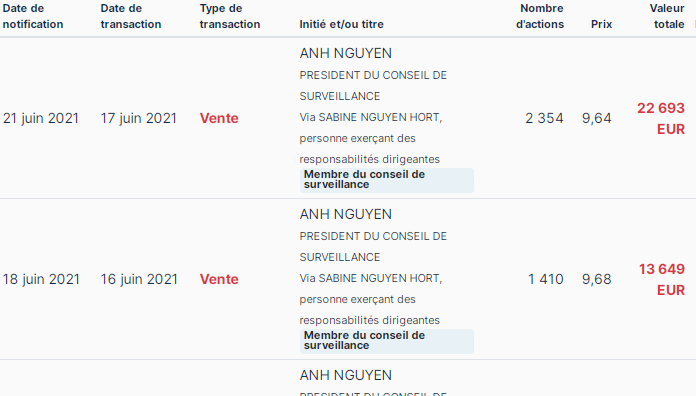
Task: Select the Initié et/ou titre header
Action: [x=341, y=24]
